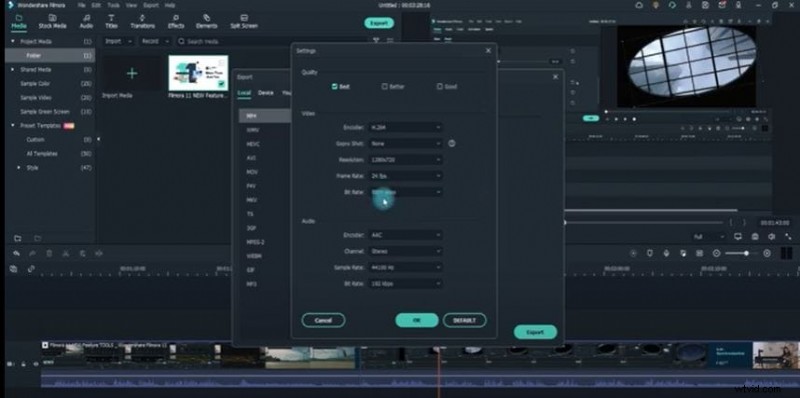800x398 pixels.
Task: Click the trash delete icon above timeline
Action: (49, 253)
